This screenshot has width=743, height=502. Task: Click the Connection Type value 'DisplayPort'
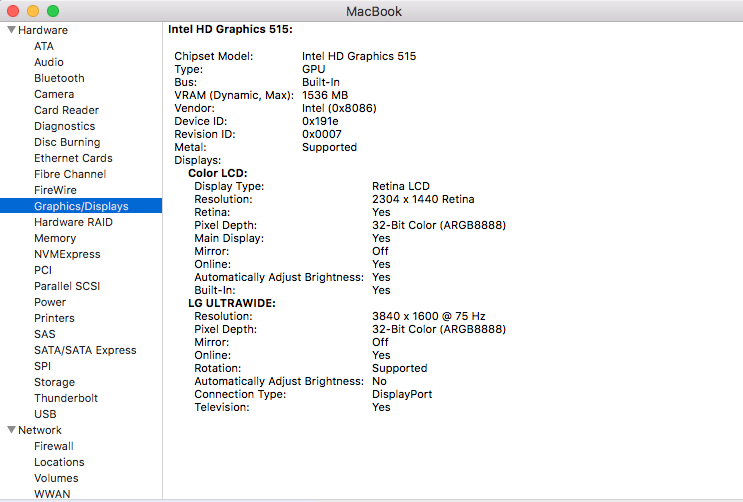[x=402, y=394]
